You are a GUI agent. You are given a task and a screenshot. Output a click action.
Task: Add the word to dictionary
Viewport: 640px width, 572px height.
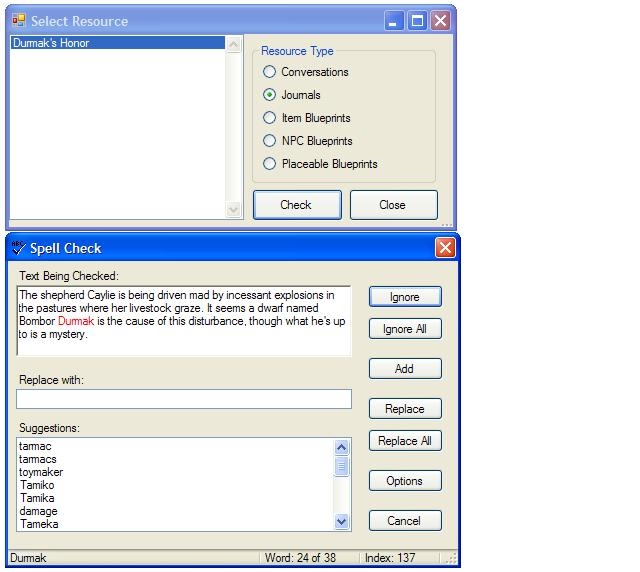coord(404,369)
